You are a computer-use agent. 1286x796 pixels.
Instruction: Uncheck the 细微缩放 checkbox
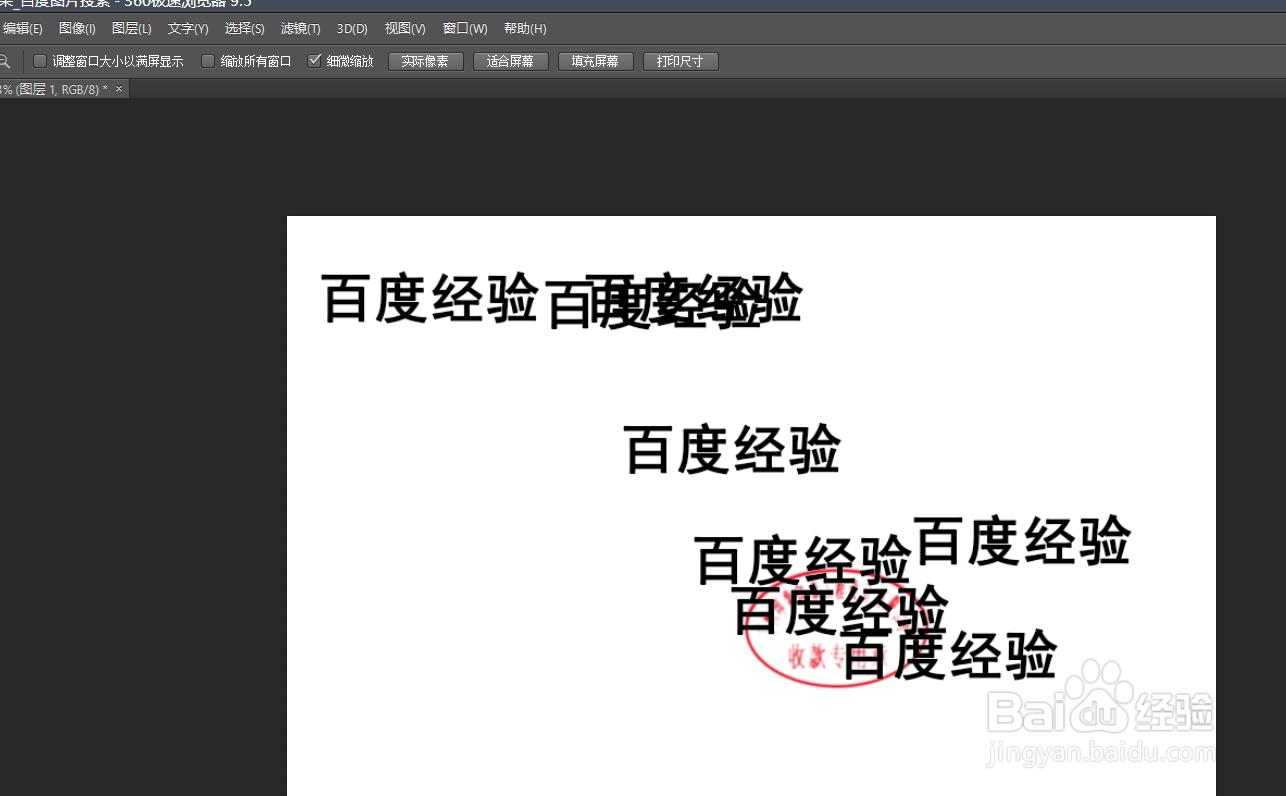tap(314, 61)
